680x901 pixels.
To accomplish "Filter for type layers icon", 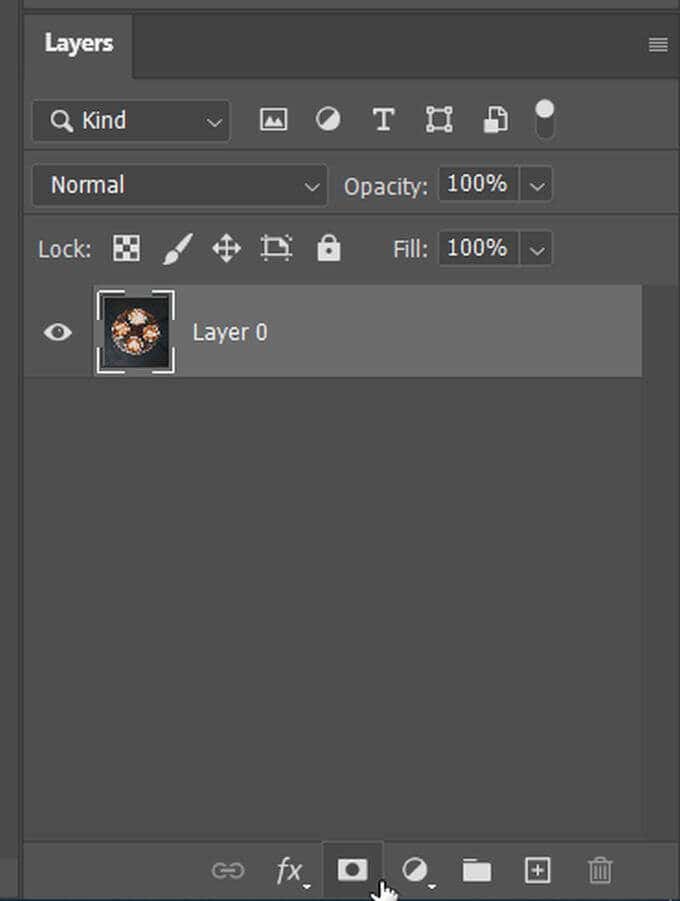I will (383, 120).
